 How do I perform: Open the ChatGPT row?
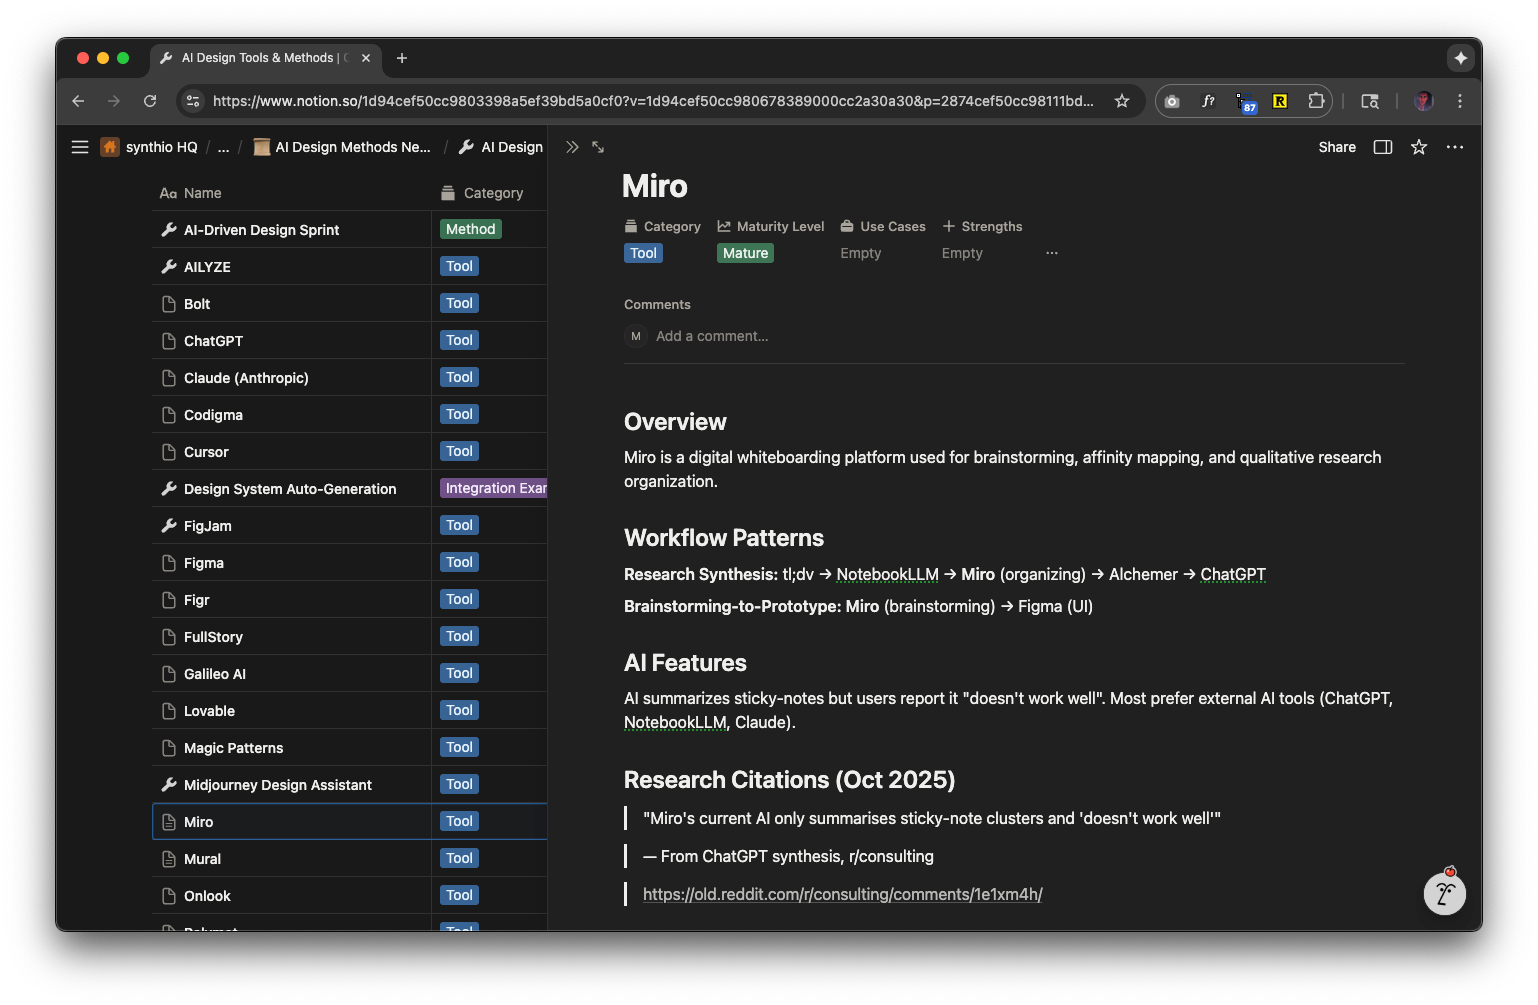pos(213,341)
